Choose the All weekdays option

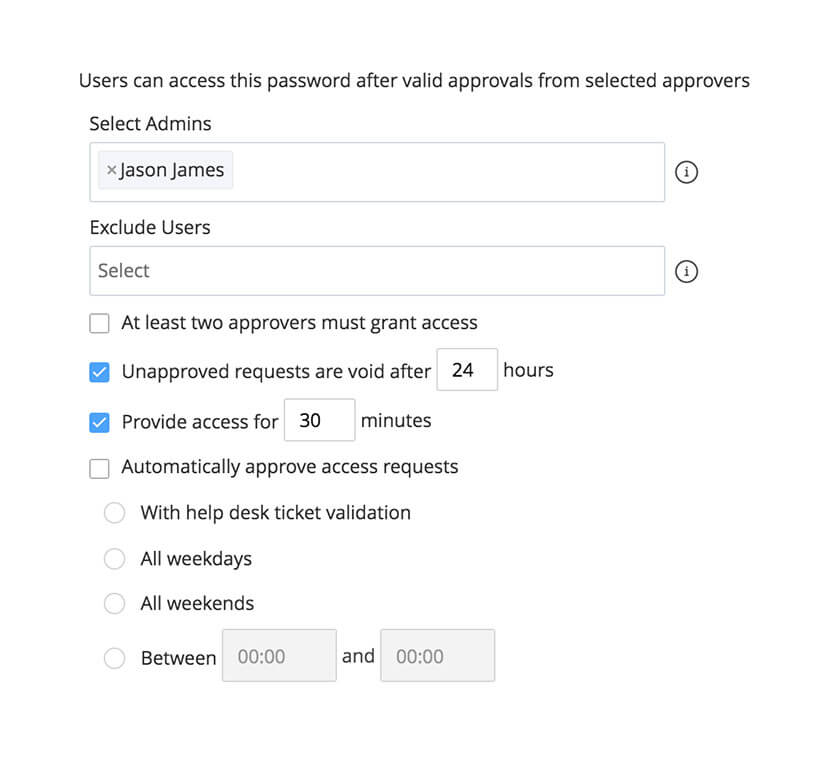click(114, 559)
